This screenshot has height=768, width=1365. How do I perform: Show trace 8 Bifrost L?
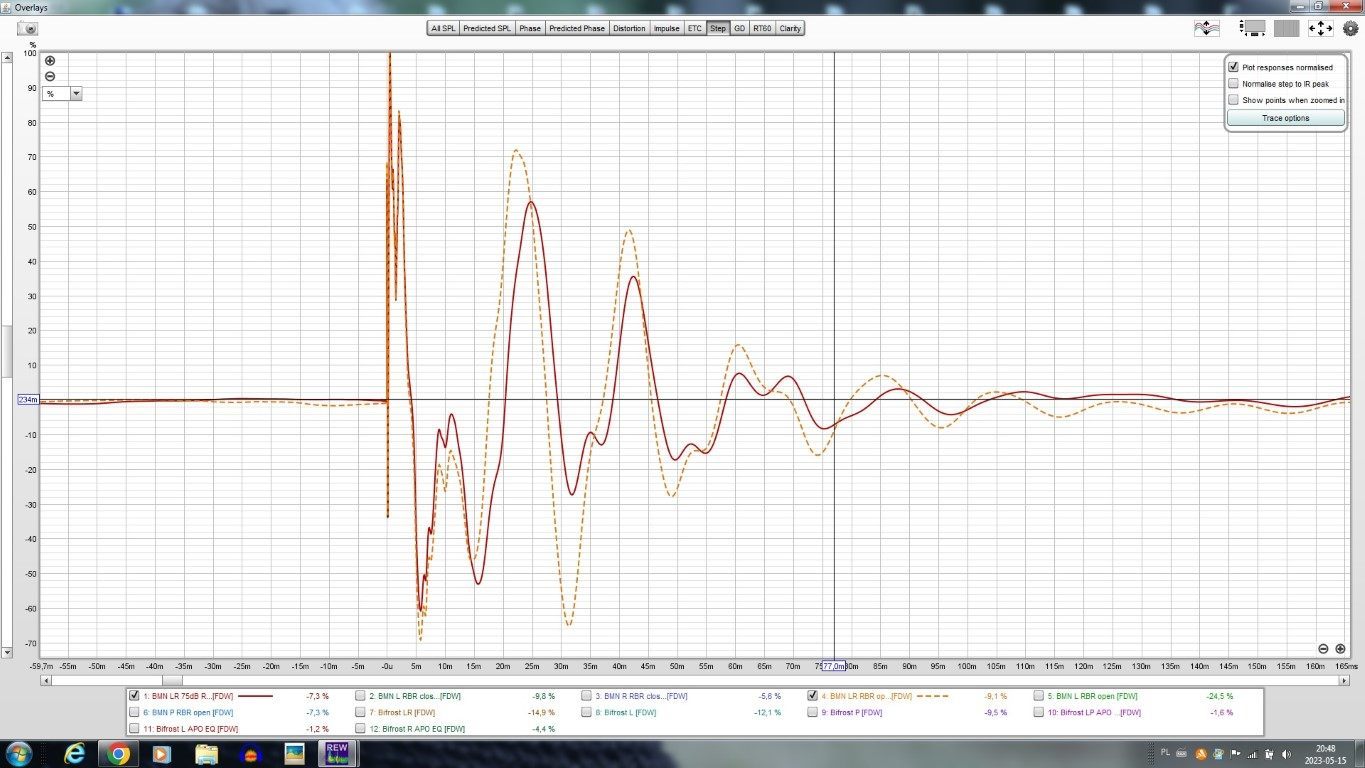tap(587, 712)
